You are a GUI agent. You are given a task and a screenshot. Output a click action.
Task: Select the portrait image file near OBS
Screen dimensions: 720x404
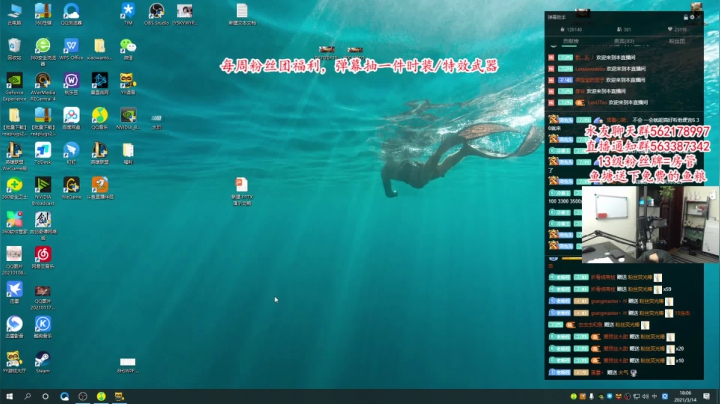click(185, 14)
